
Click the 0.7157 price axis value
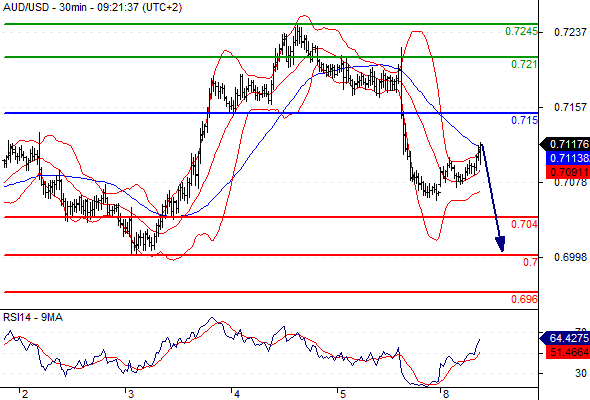pos(570,108)
